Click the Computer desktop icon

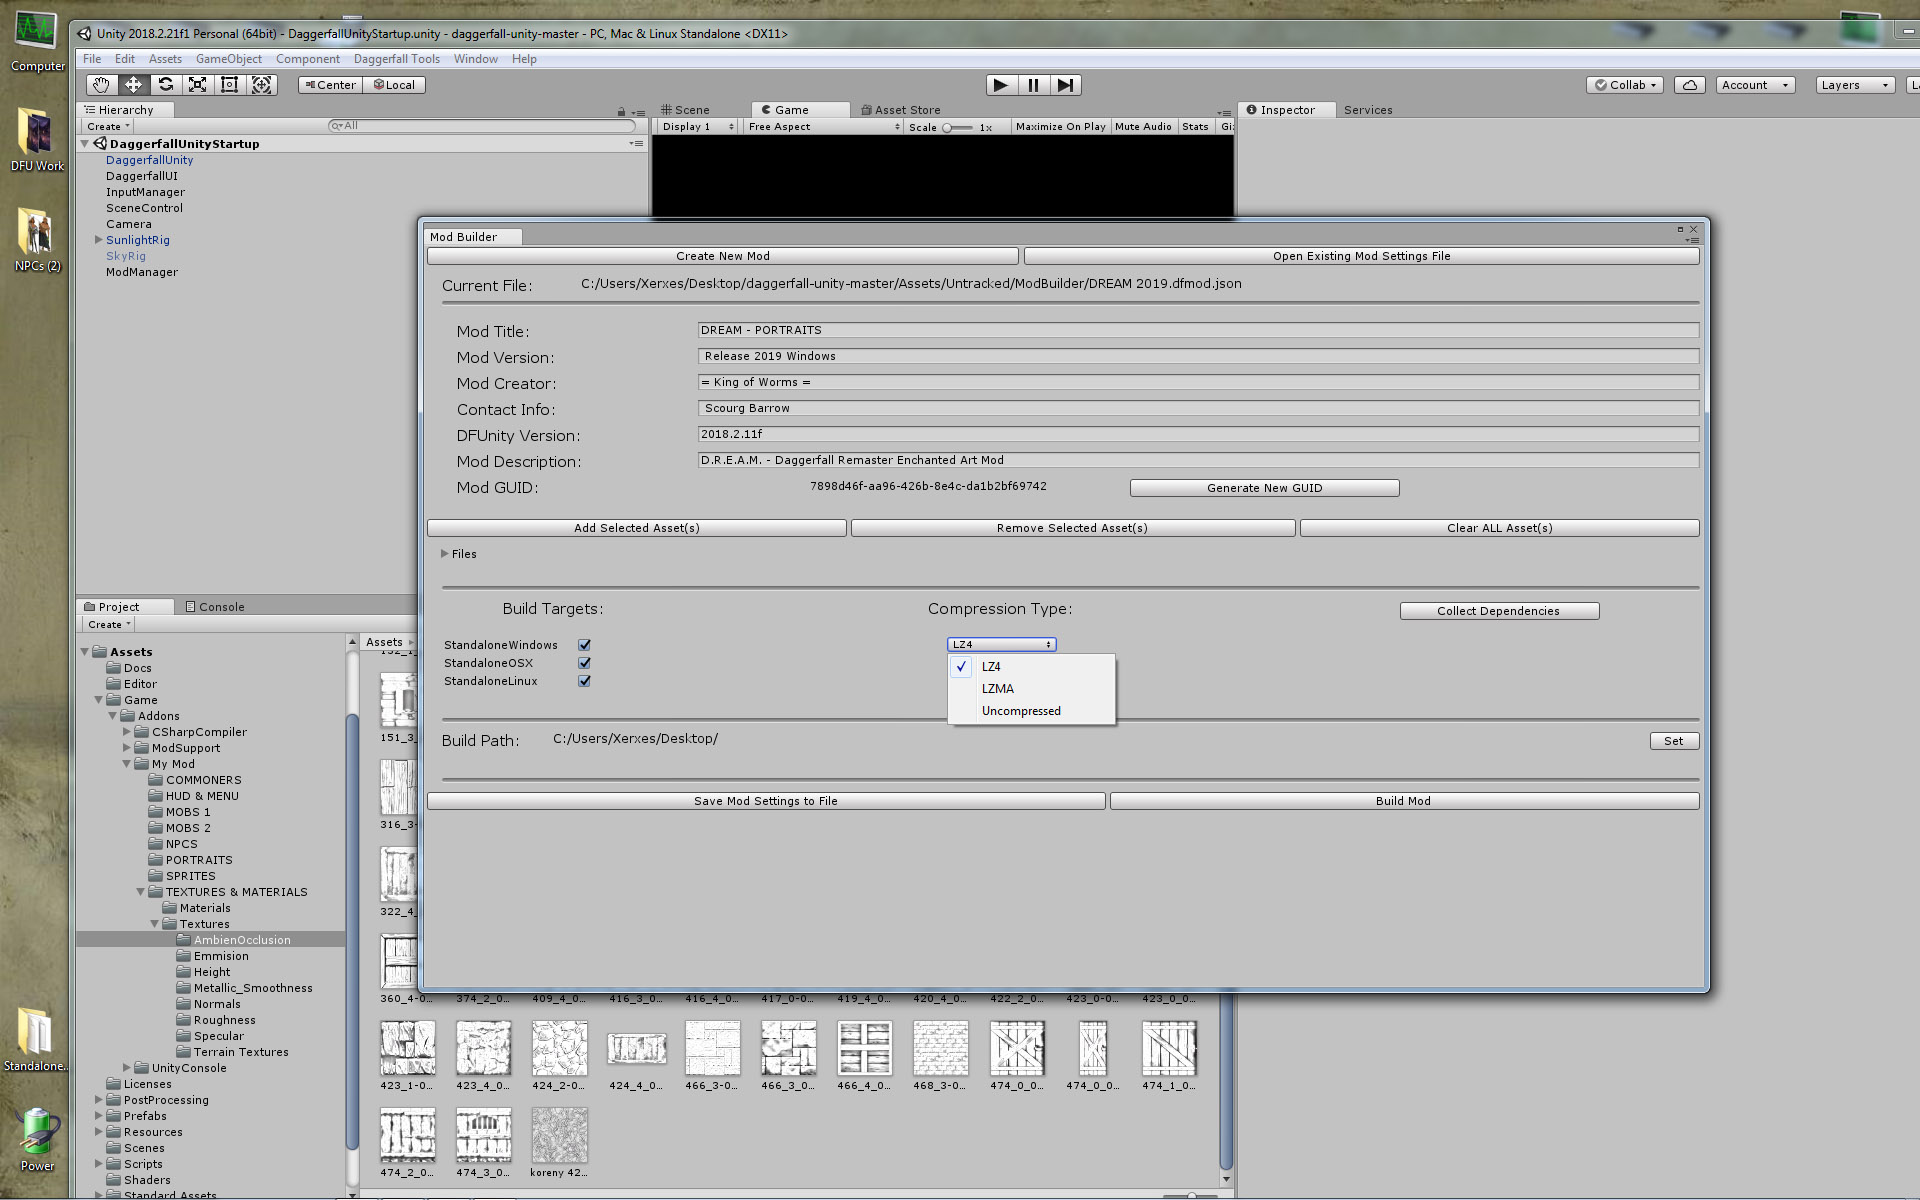pyautogui.click(x=37, y=42)
